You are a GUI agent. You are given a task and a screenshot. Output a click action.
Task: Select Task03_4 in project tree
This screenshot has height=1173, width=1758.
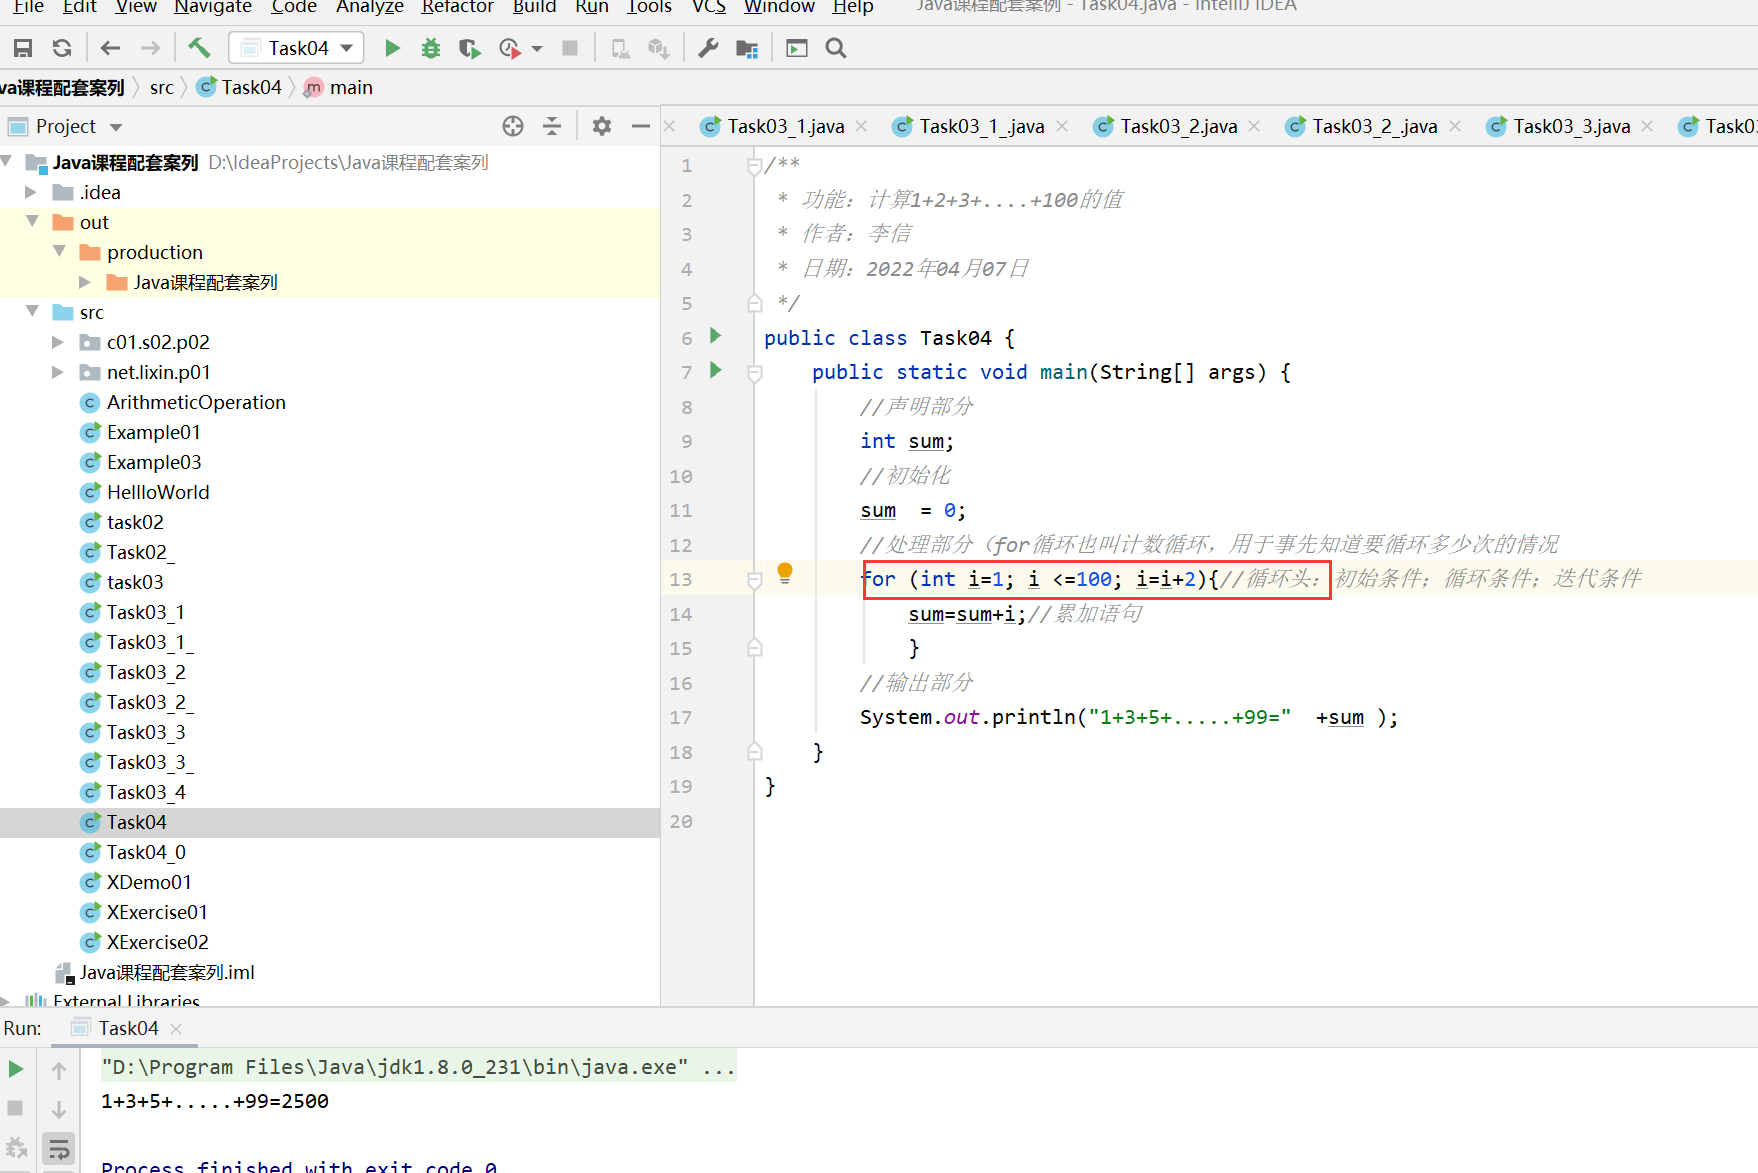(x=146, y=792)
